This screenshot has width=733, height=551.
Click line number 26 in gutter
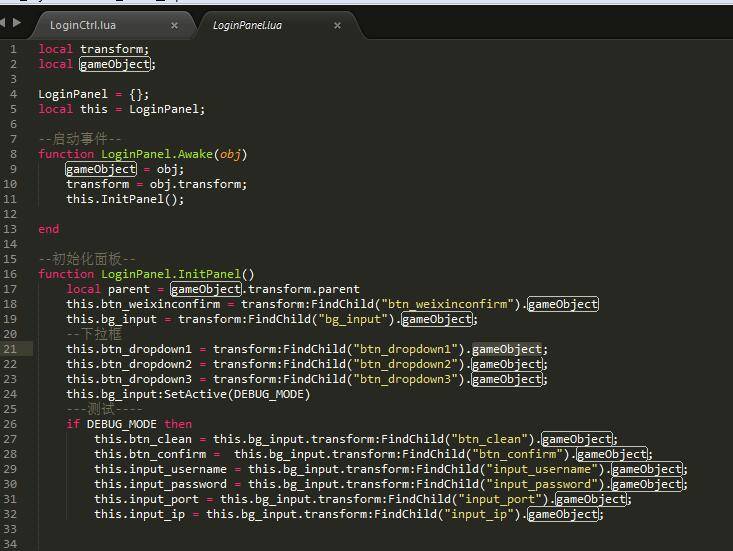click(10, 424)
